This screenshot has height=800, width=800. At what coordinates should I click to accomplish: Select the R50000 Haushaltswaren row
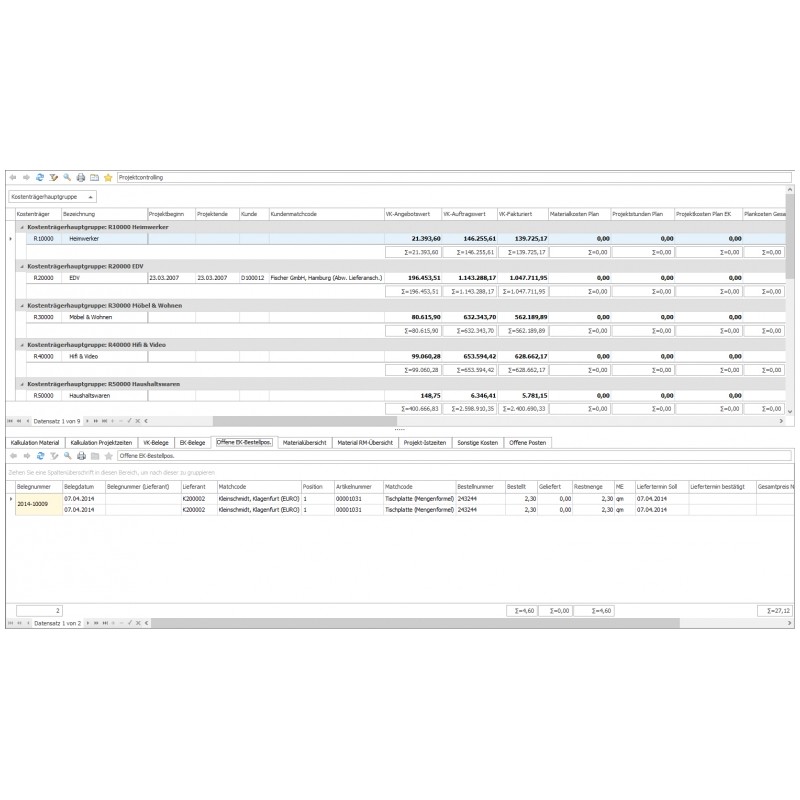[406, 396]
